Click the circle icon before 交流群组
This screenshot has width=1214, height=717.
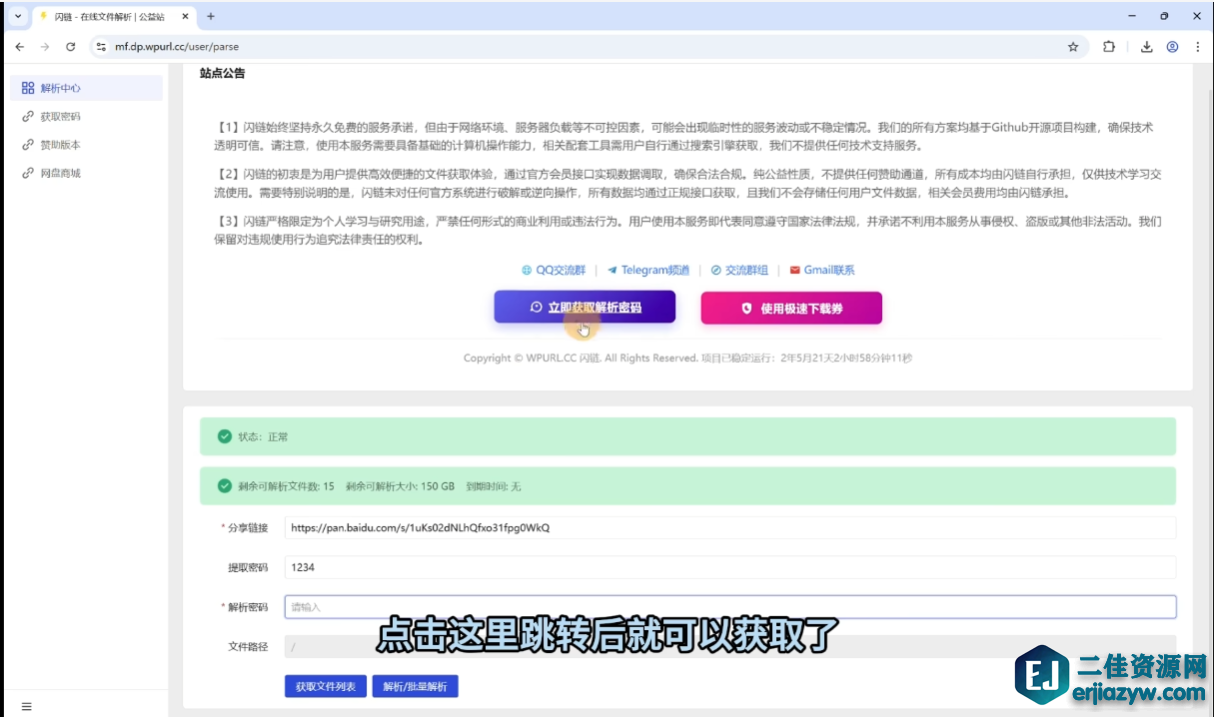[x=715, y=269]
